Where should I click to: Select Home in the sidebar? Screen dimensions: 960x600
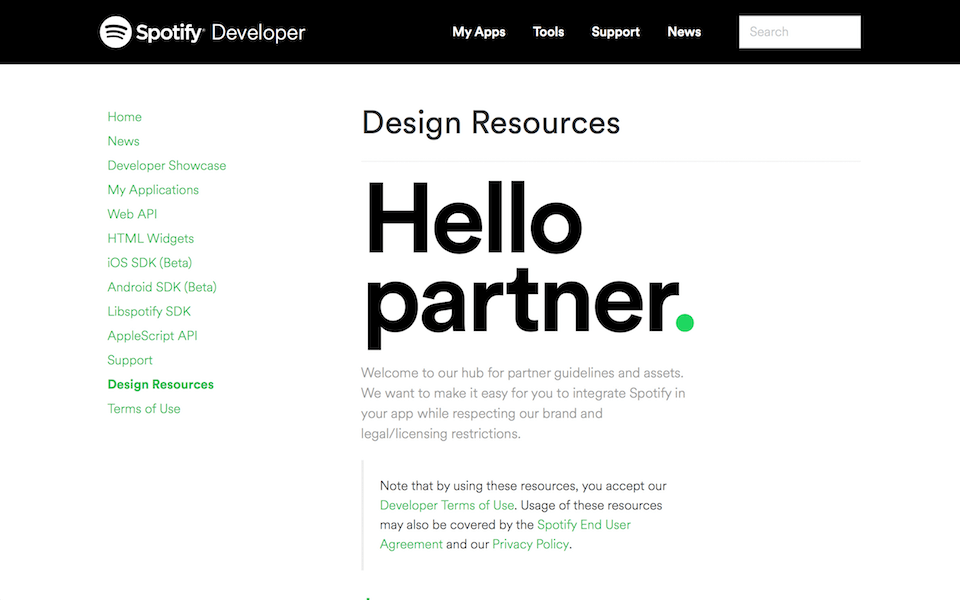pos(124,117)
